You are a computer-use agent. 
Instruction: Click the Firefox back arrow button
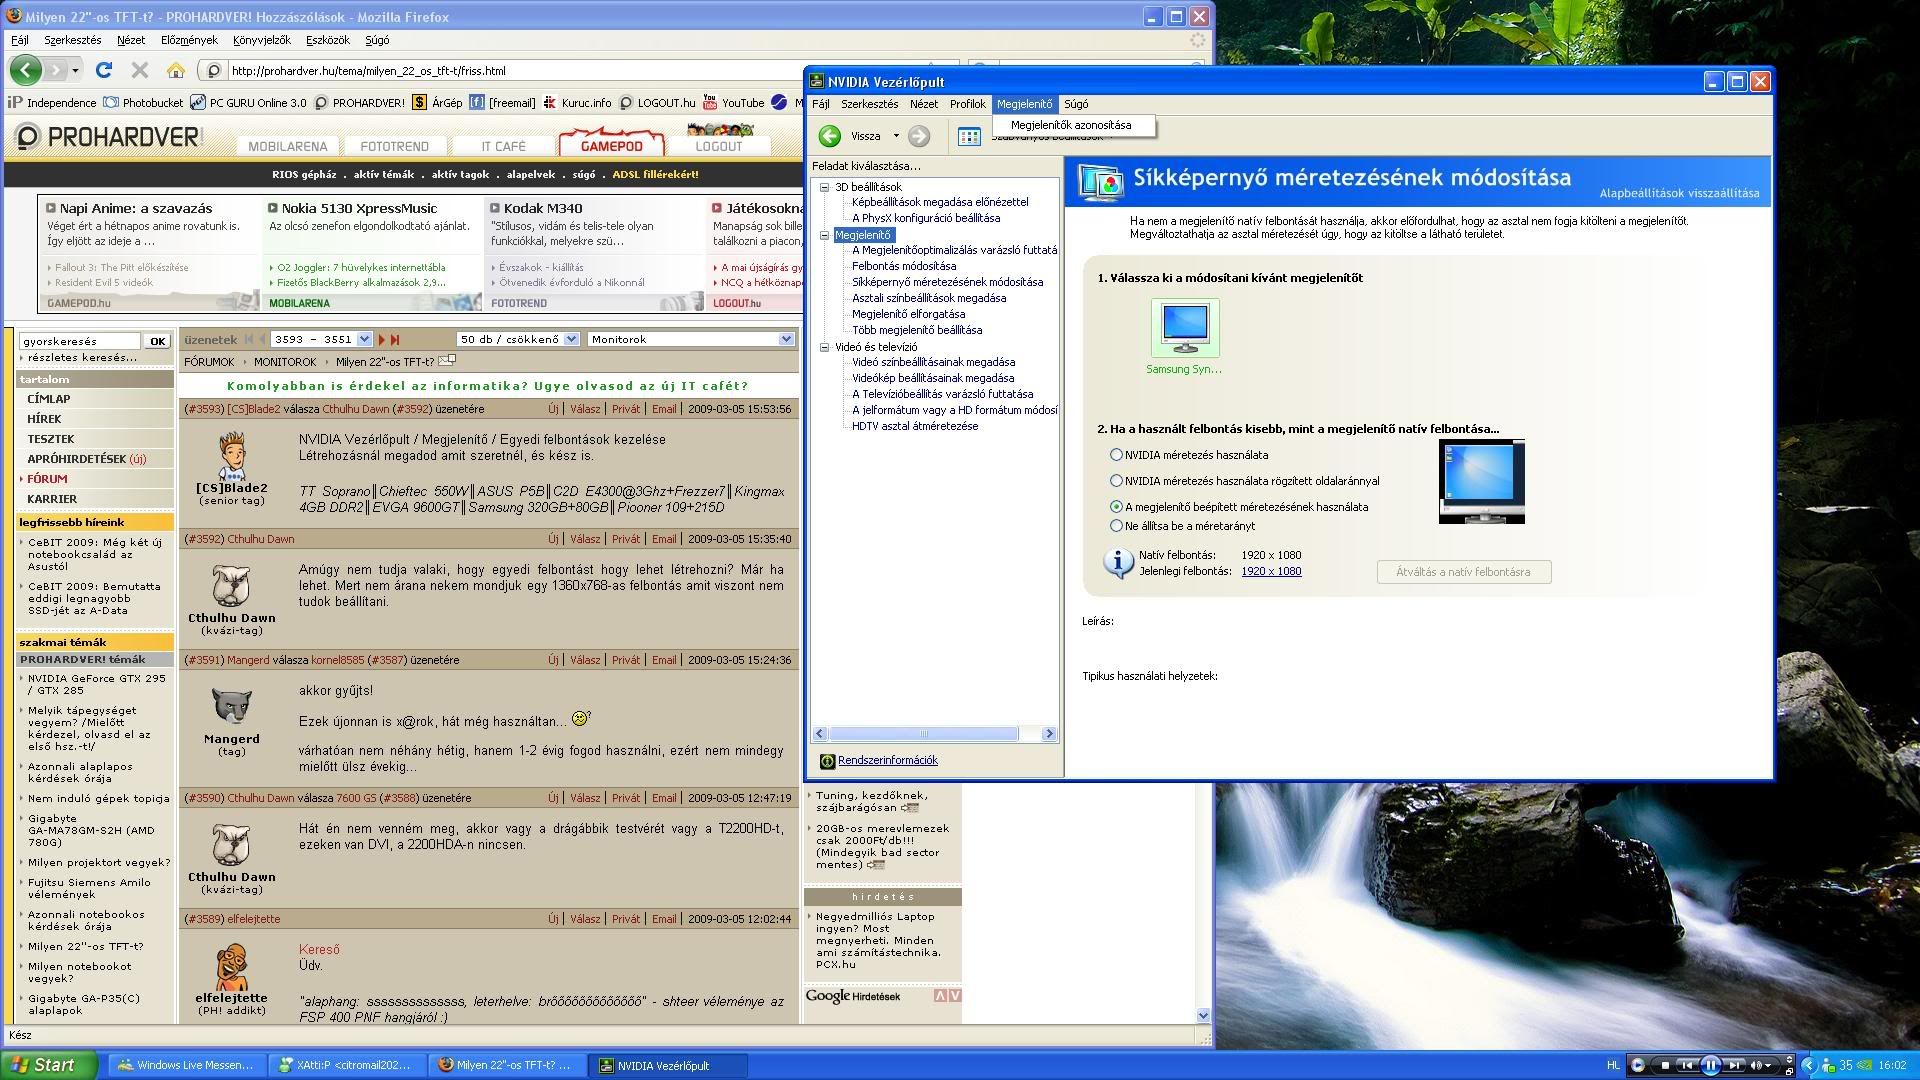27,70
